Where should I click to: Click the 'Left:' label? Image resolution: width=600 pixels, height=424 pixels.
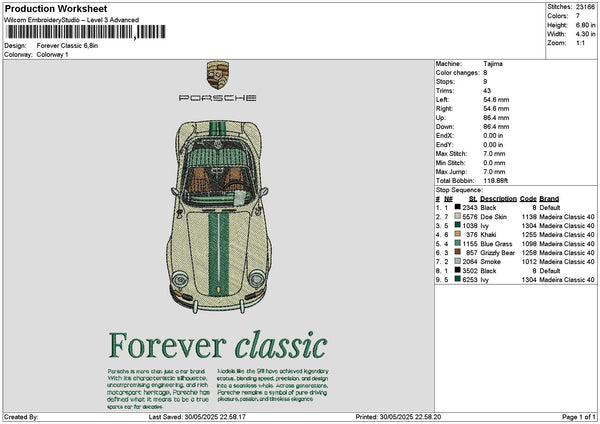[442, 99]
